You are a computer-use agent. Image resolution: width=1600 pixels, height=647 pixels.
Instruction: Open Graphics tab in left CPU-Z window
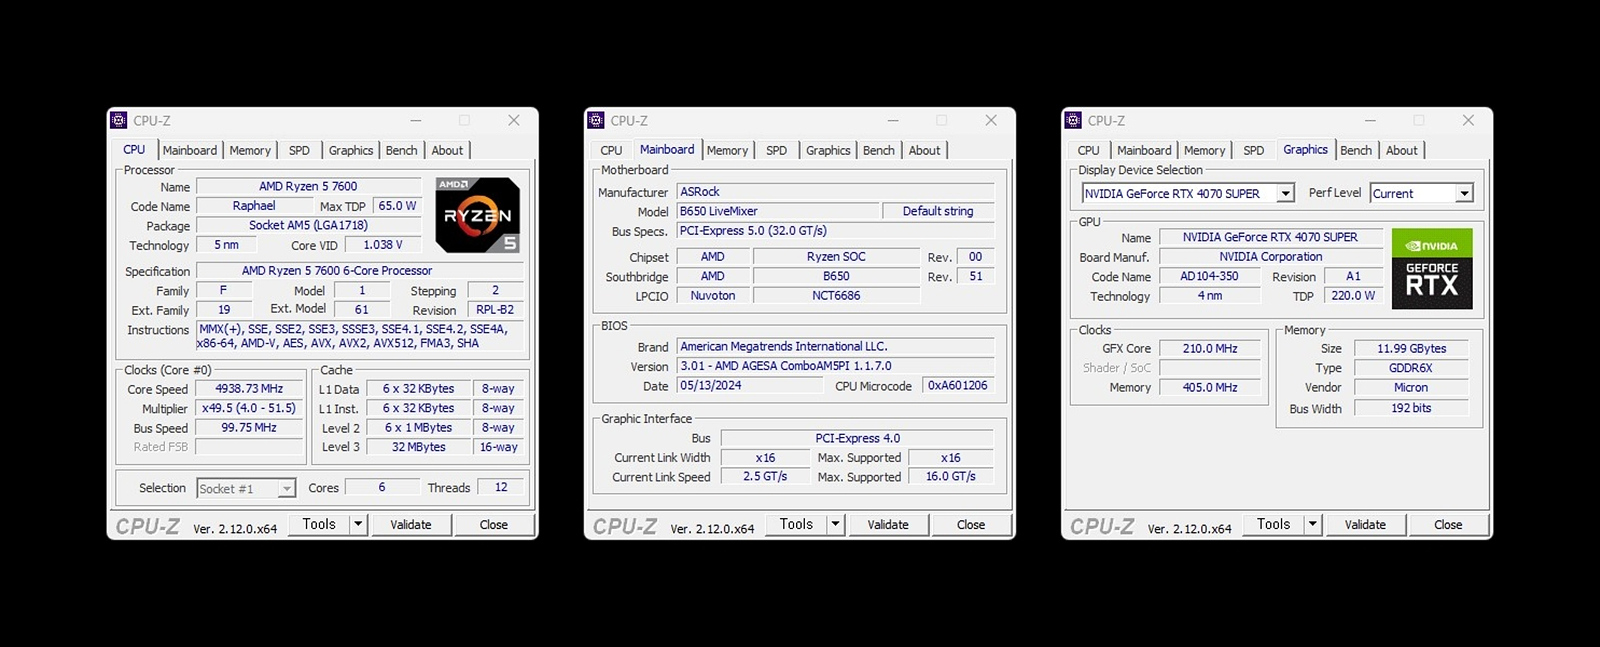click(x=351, y=150)
